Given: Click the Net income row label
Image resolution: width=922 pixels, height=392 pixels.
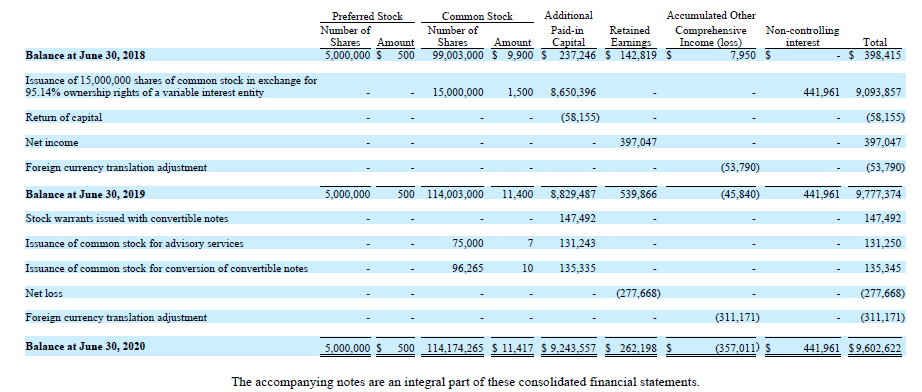Looking at the screenshot, I should pos(52,142).
